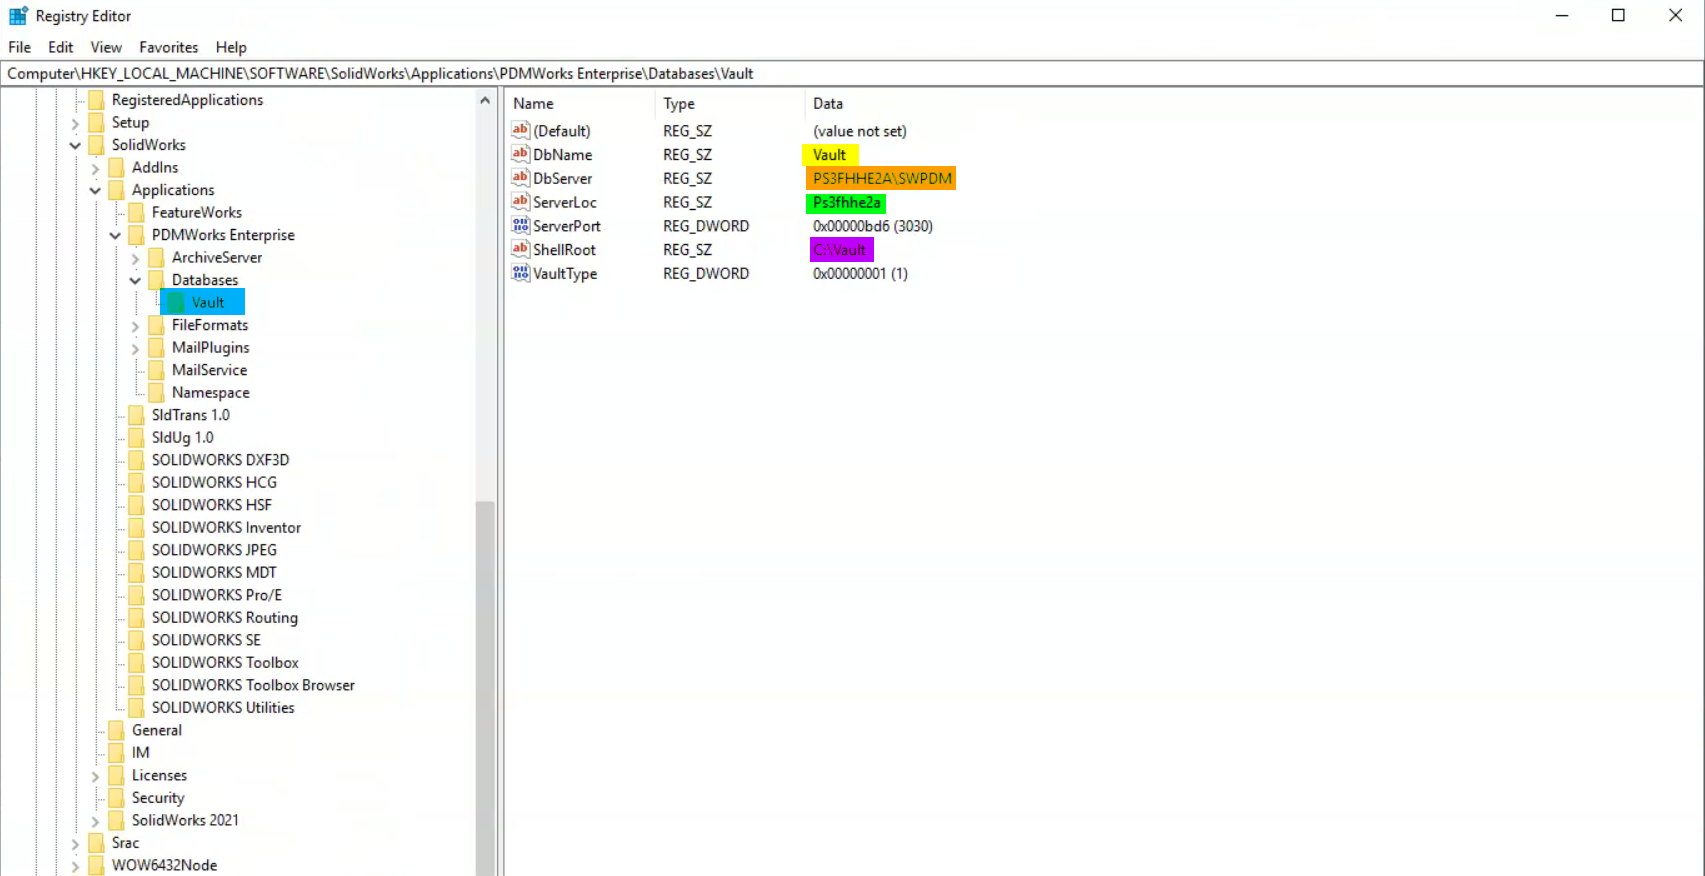Select the ShellRoot value name
The height and width of the screenshot is (876, 1705).
click(x=564, y=249)
